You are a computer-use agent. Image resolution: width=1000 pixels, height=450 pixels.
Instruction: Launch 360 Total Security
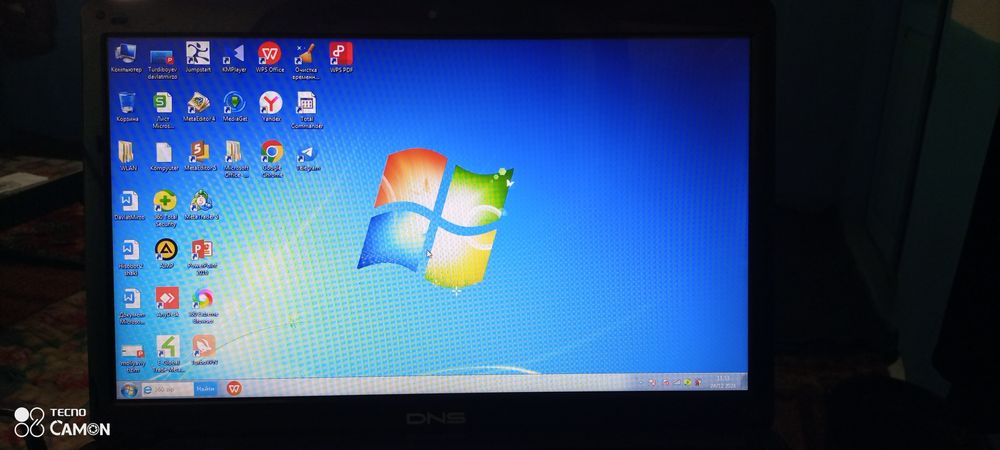click(x=165, y=208)
